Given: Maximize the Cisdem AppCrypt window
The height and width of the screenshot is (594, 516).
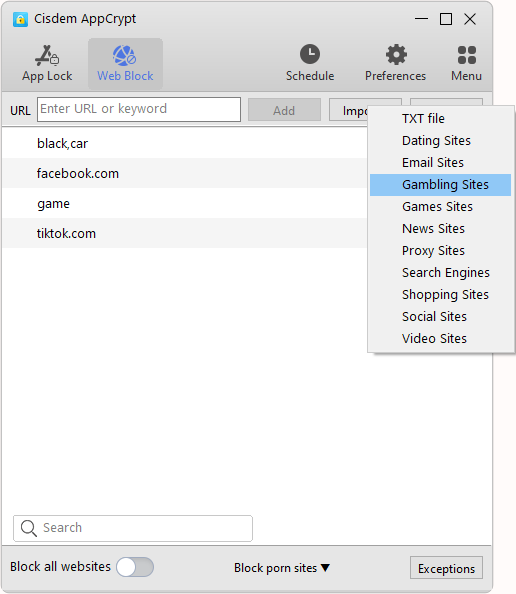Looking at the screenshot, I should pos(446,19).
